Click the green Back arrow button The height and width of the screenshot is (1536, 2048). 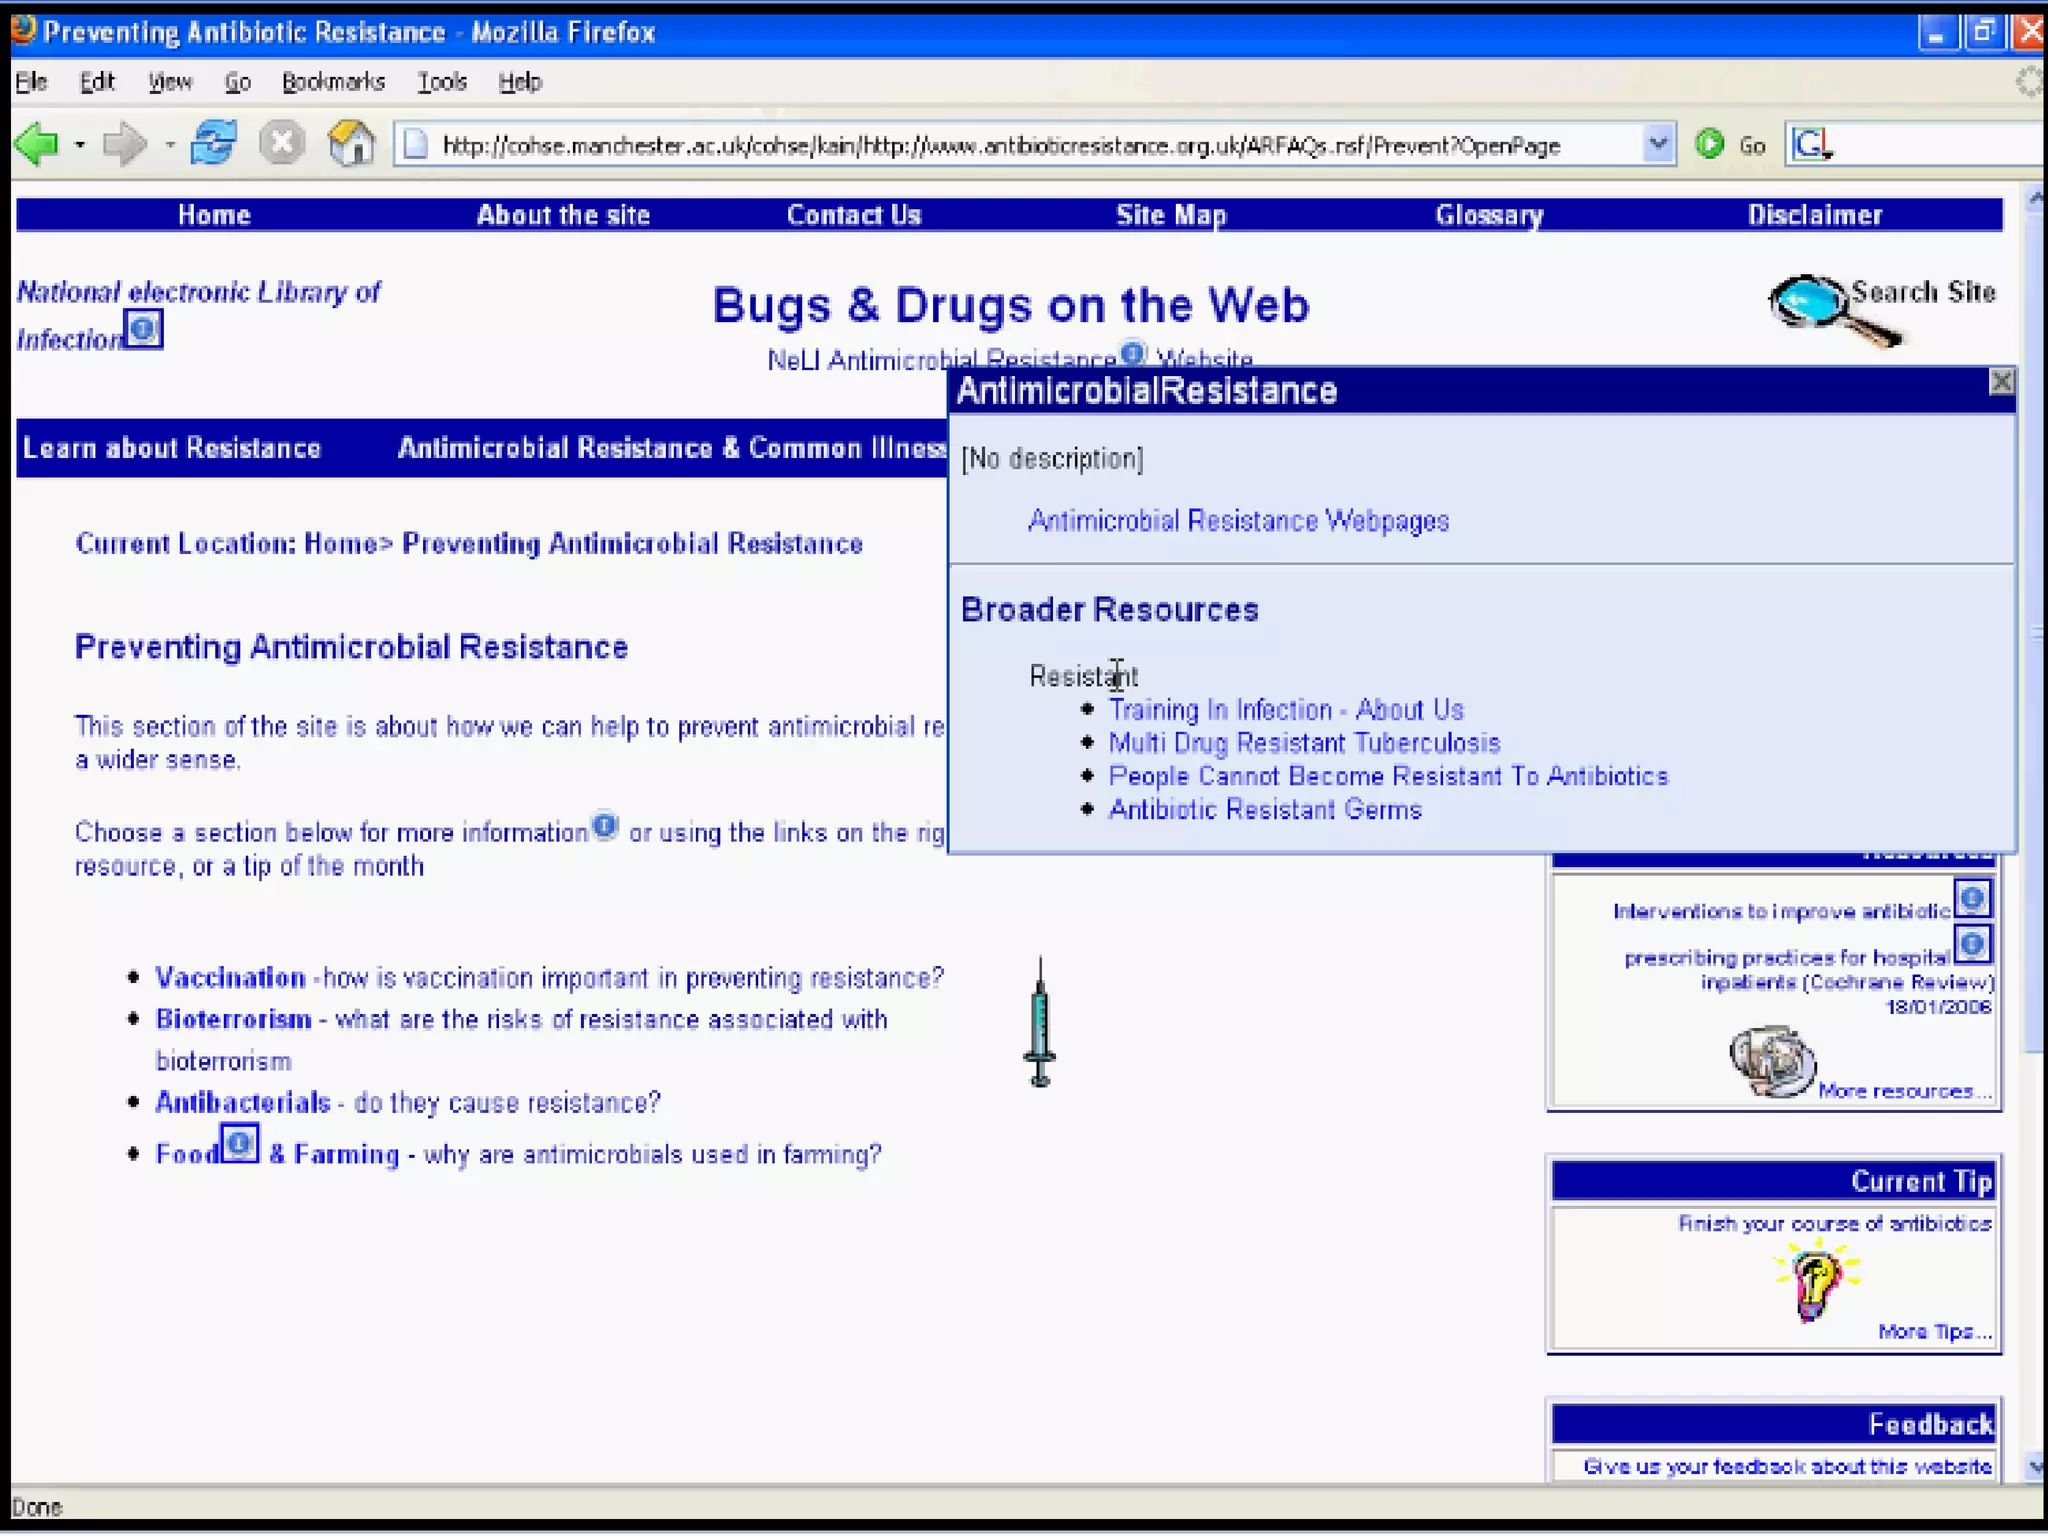pos(38,145)
